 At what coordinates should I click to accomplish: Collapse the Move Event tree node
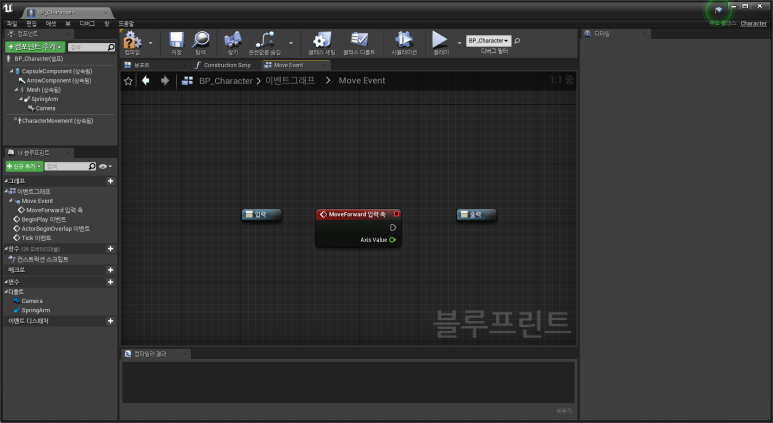tap(11, 201)
